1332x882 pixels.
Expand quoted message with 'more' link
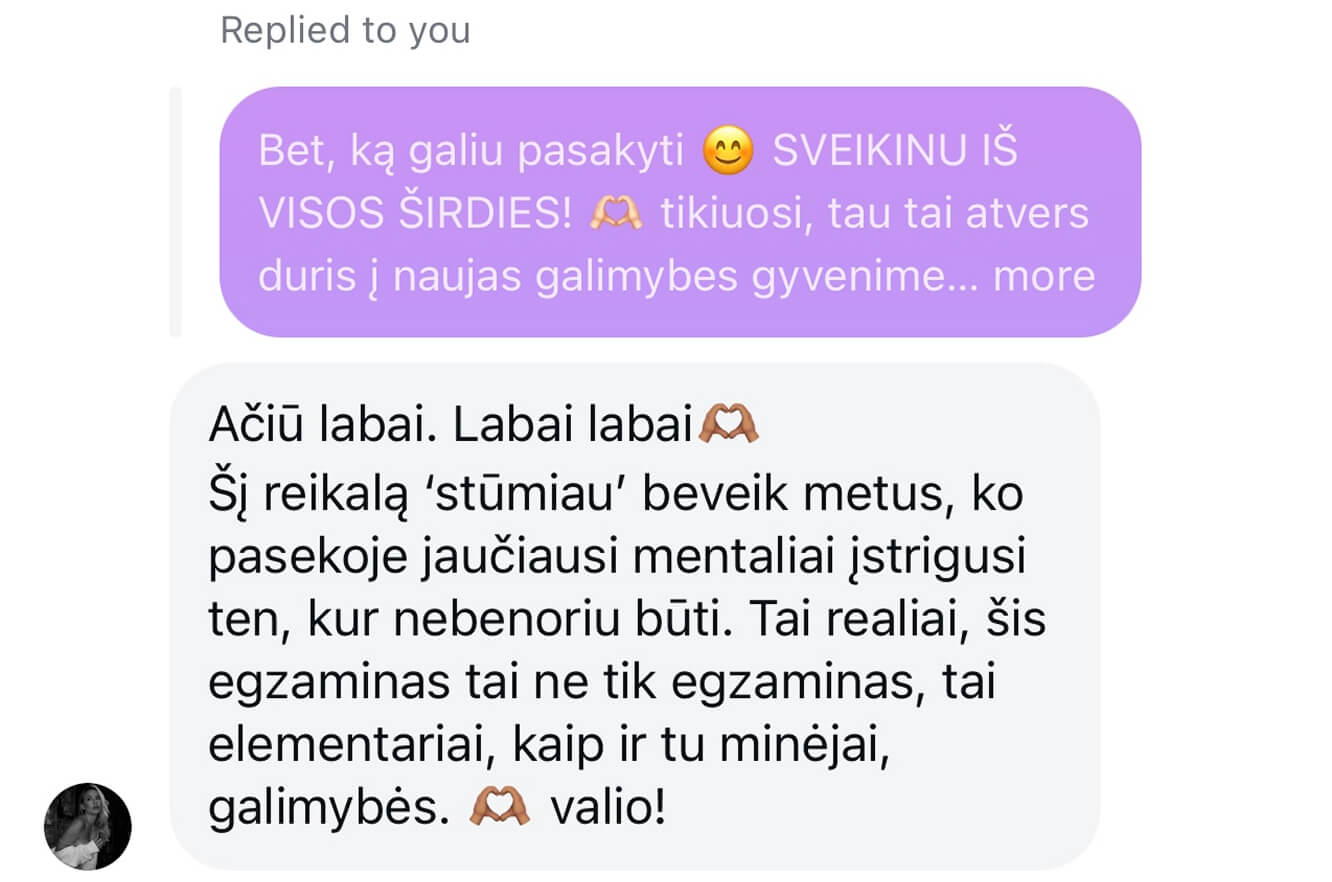[1043, 276]
